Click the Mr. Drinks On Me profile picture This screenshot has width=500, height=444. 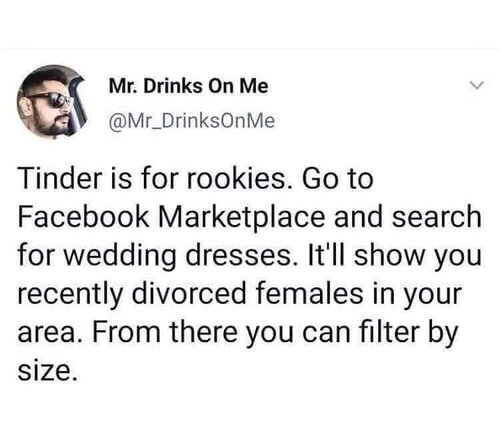pyautogui.click(x=52, y=102)
